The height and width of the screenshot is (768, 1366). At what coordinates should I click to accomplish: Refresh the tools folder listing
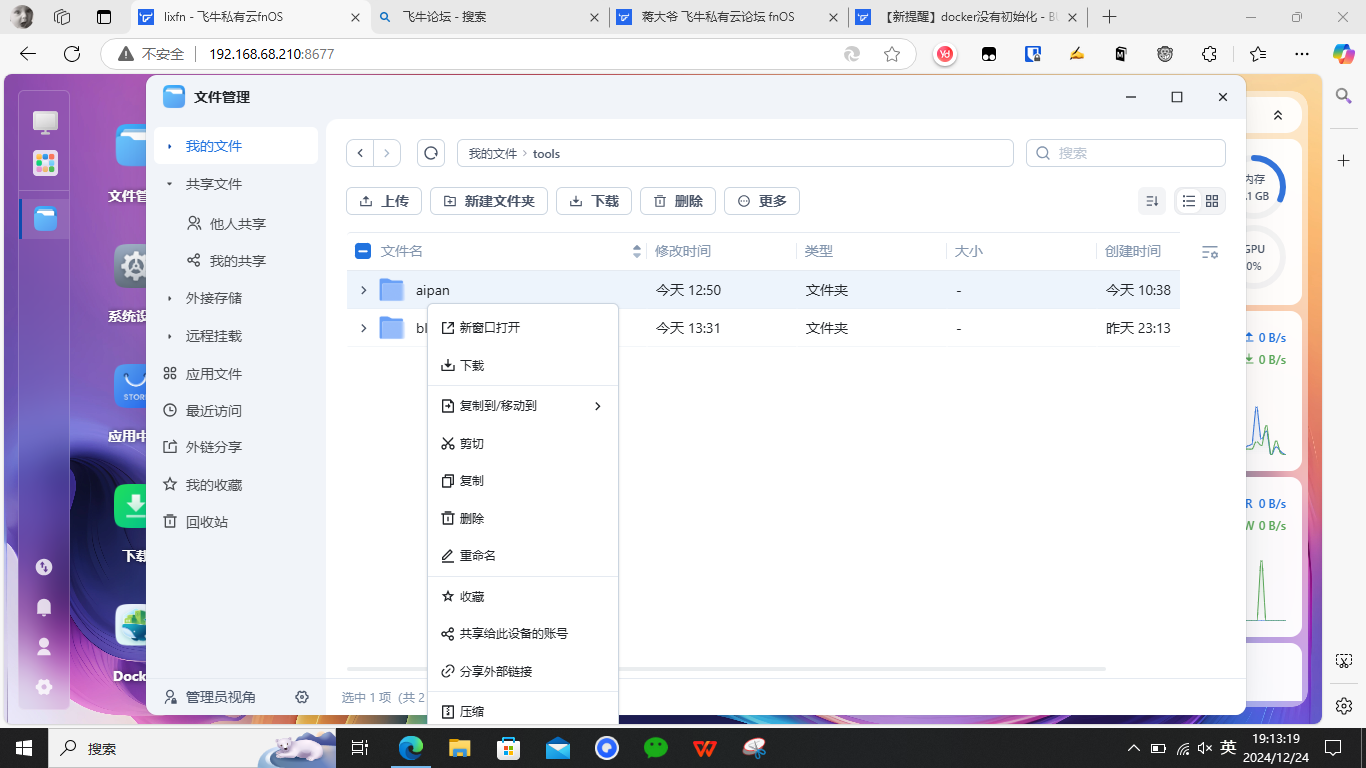point(431,153)
